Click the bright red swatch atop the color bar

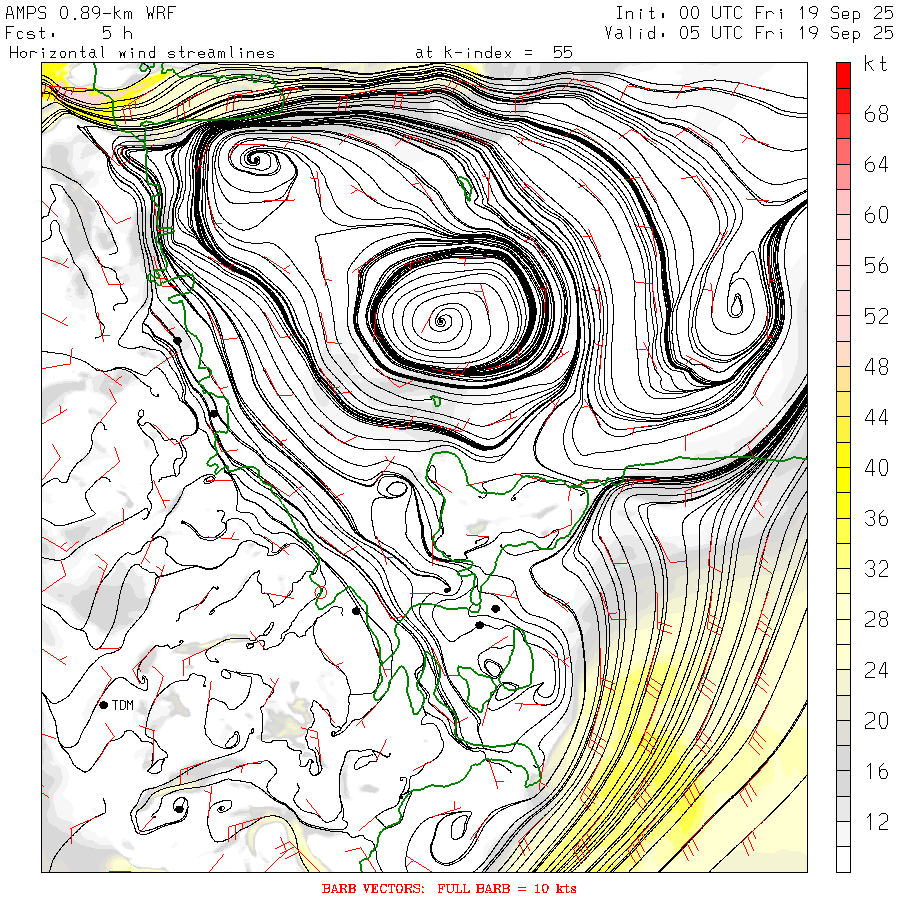point(843,74)
